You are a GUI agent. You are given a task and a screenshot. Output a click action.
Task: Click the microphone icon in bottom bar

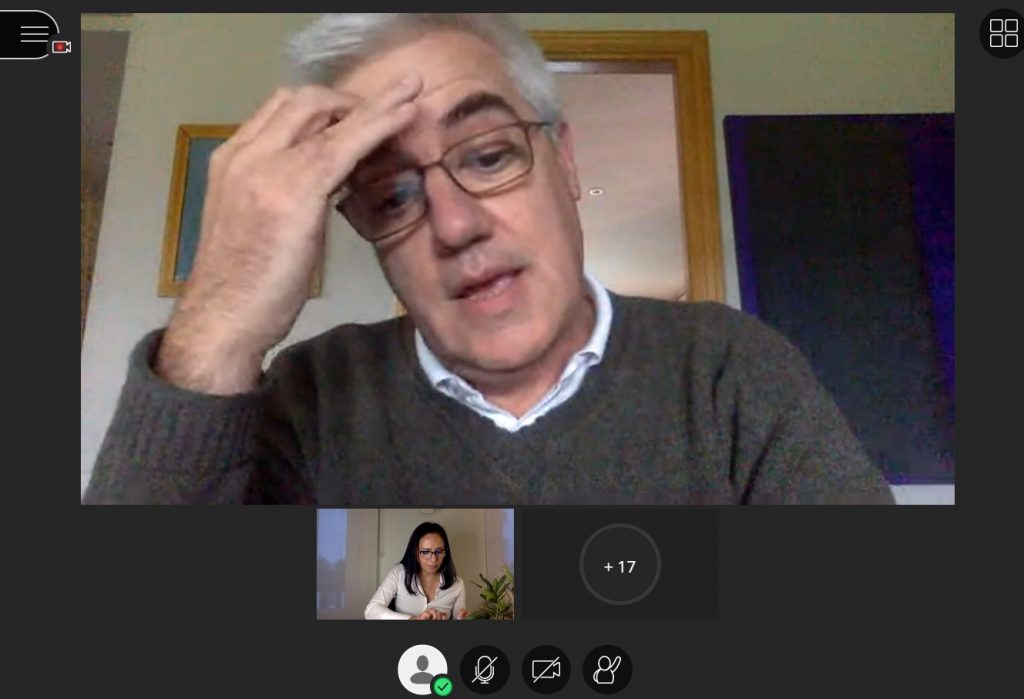pyautogui.click(x=485, y=670)
